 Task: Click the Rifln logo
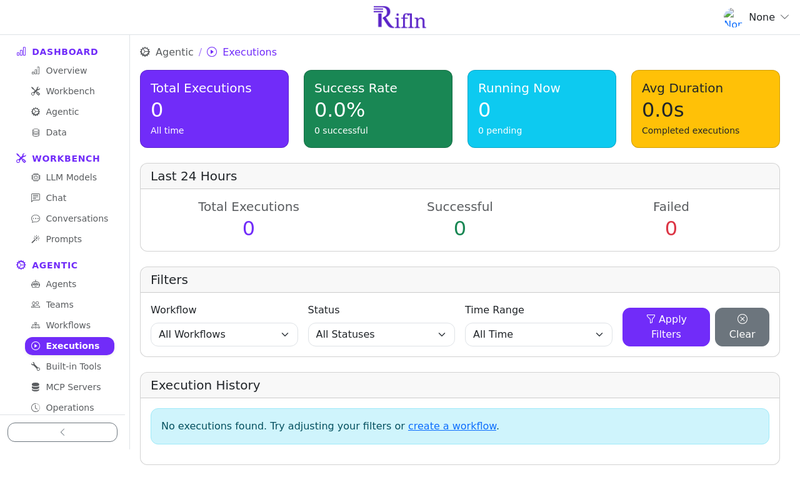tap(399, 17)
